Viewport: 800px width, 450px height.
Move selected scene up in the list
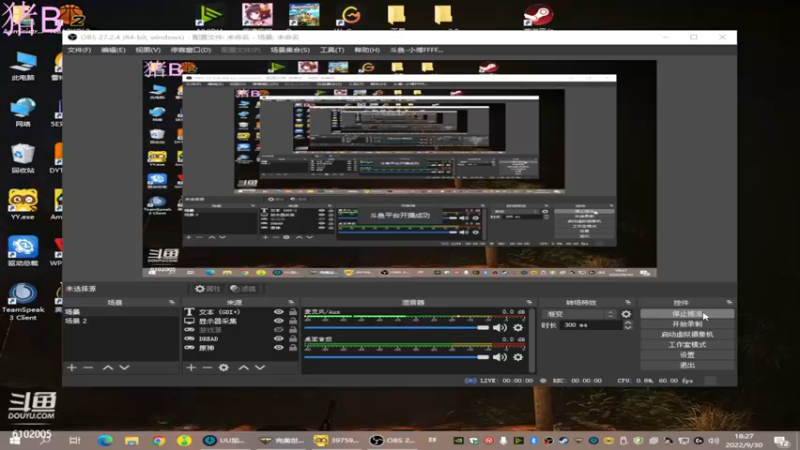pyautogui.click(x=108, y=367)
